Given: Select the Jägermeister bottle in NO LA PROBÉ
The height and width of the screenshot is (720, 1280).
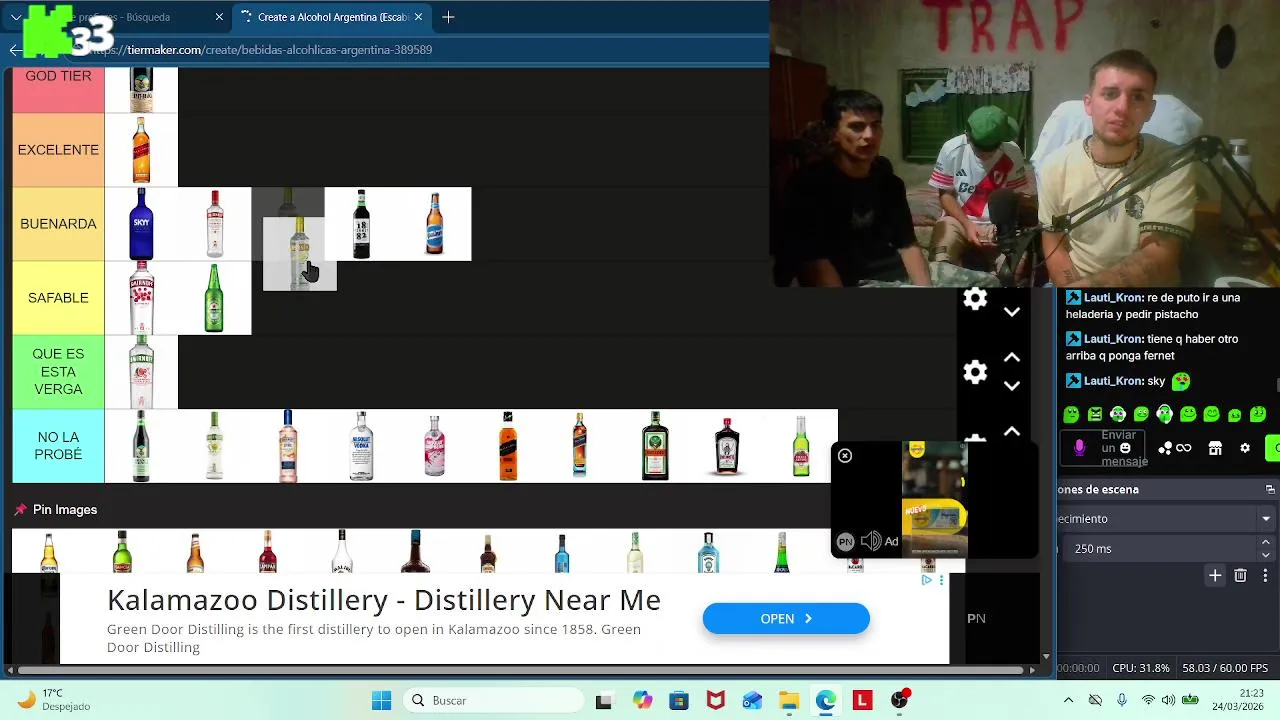Looking at the screenshot, I should (655, 446).
